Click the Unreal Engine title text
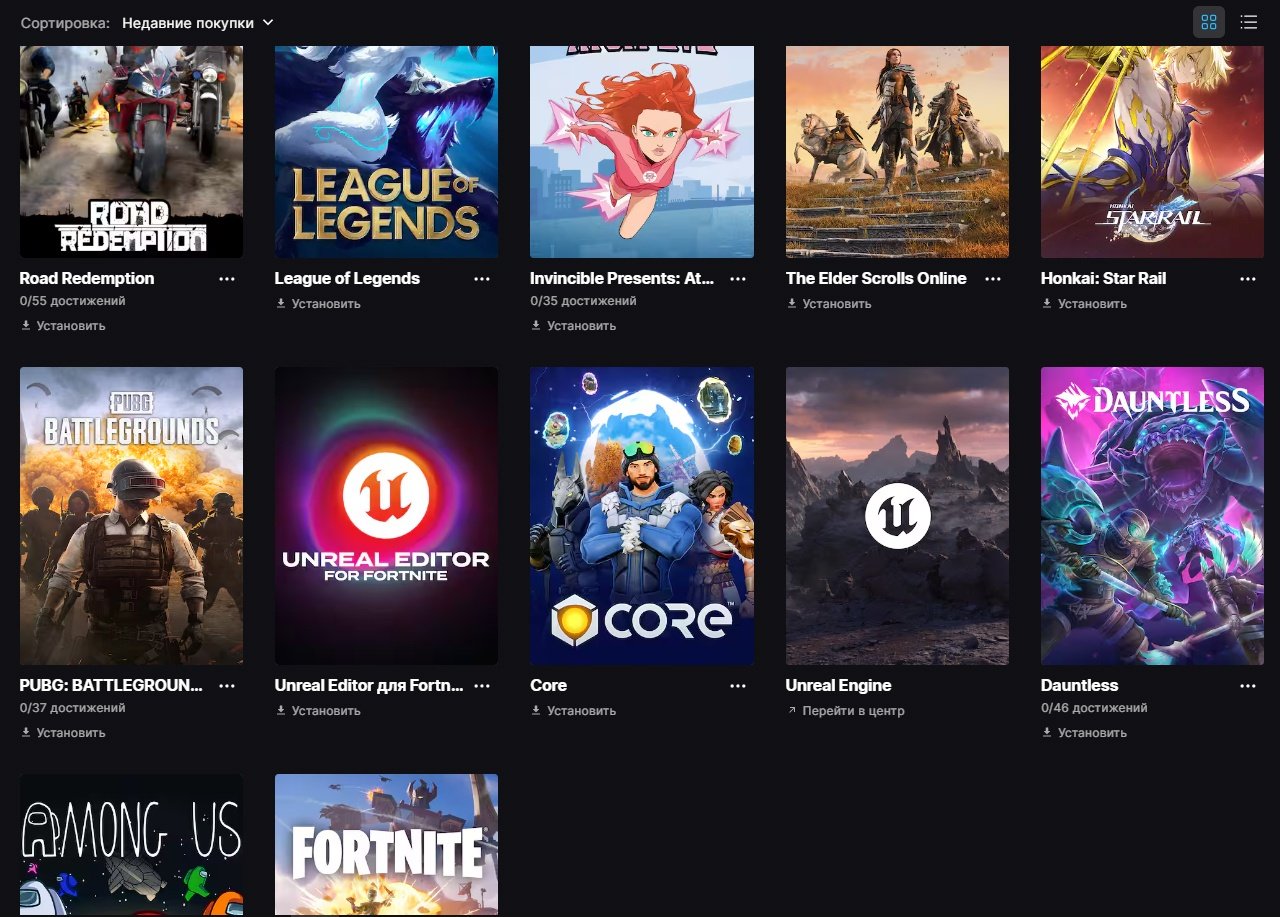The height and width of the screenshot is (917, 1280). click(x=838, y=686)
